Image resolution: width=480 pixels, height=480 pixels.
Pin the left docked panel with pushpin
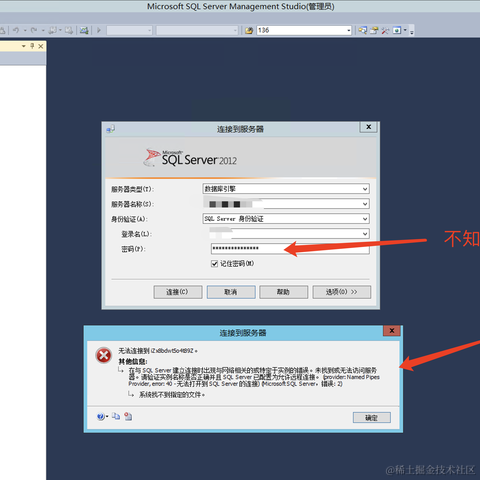coord(32,46)
